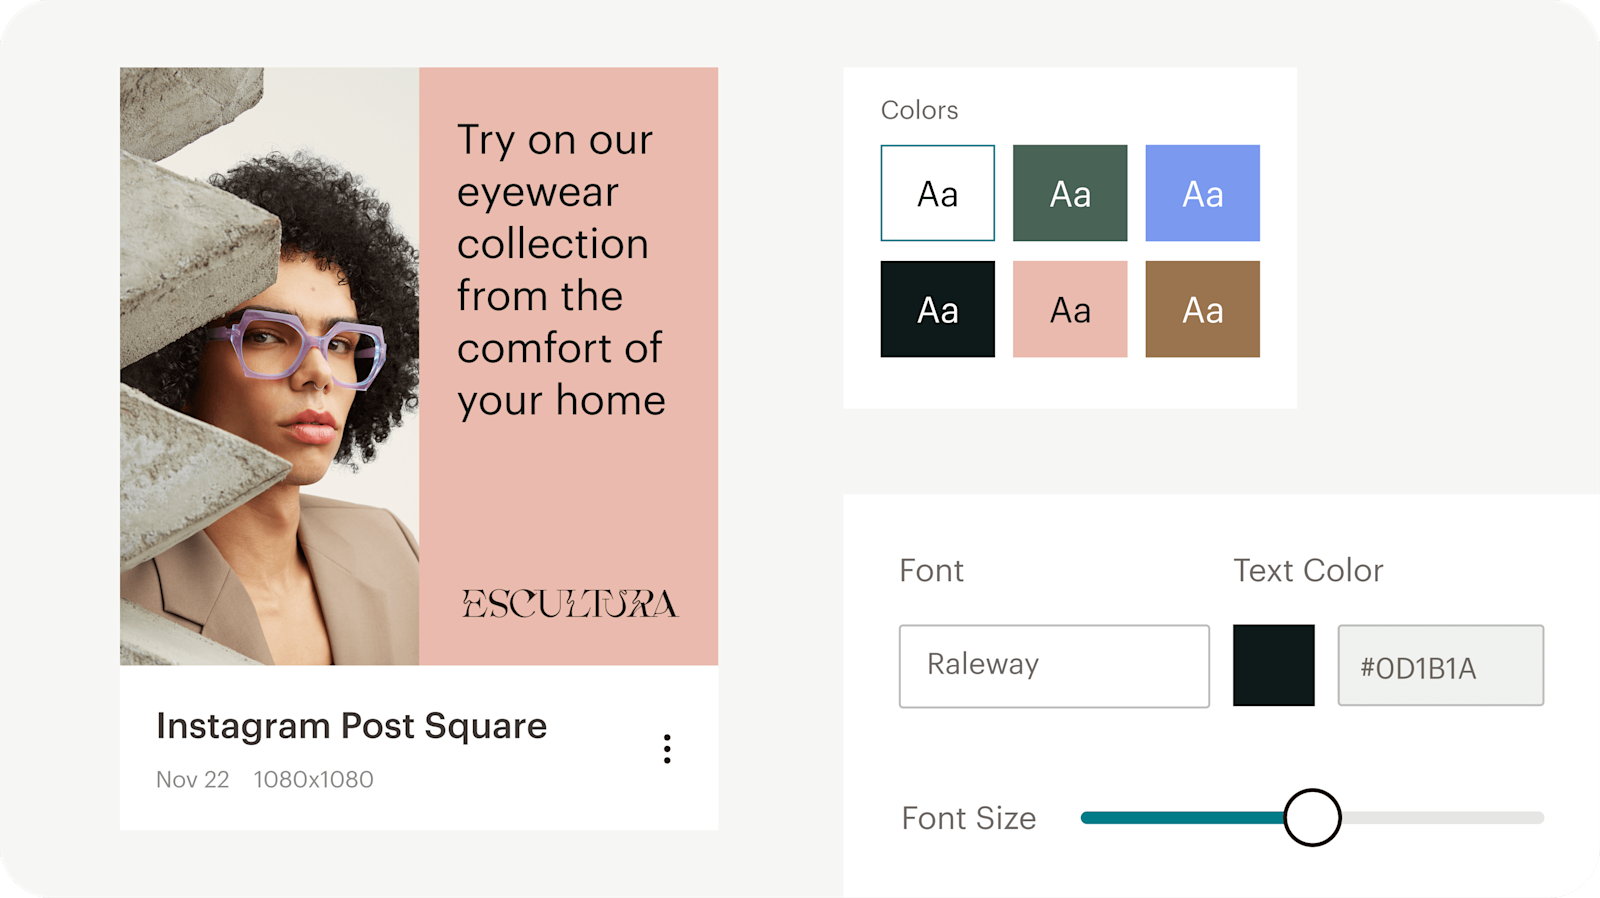Click the 1080x1080 dimensions label

(314, 779)
